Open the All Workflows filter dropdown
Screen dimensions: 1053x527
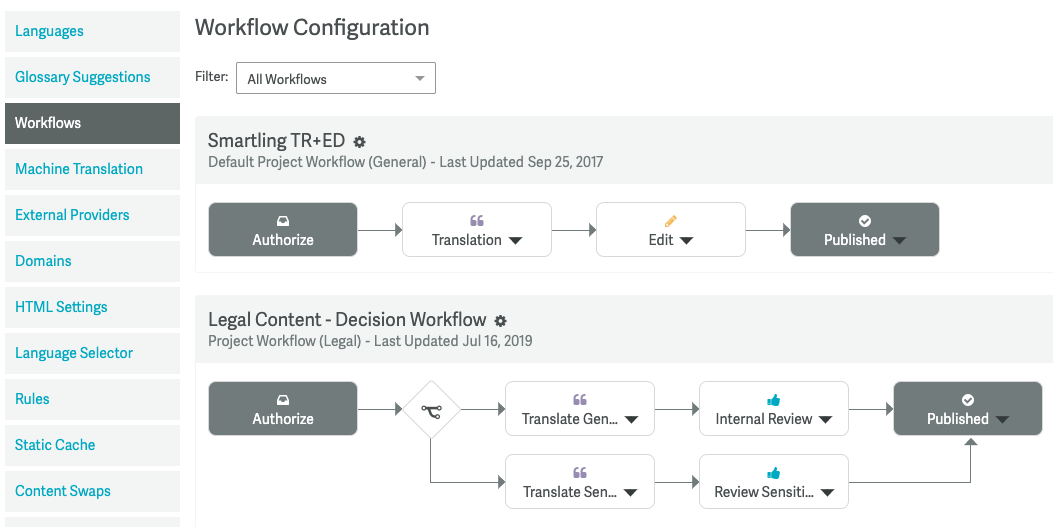tap(336, 79)
